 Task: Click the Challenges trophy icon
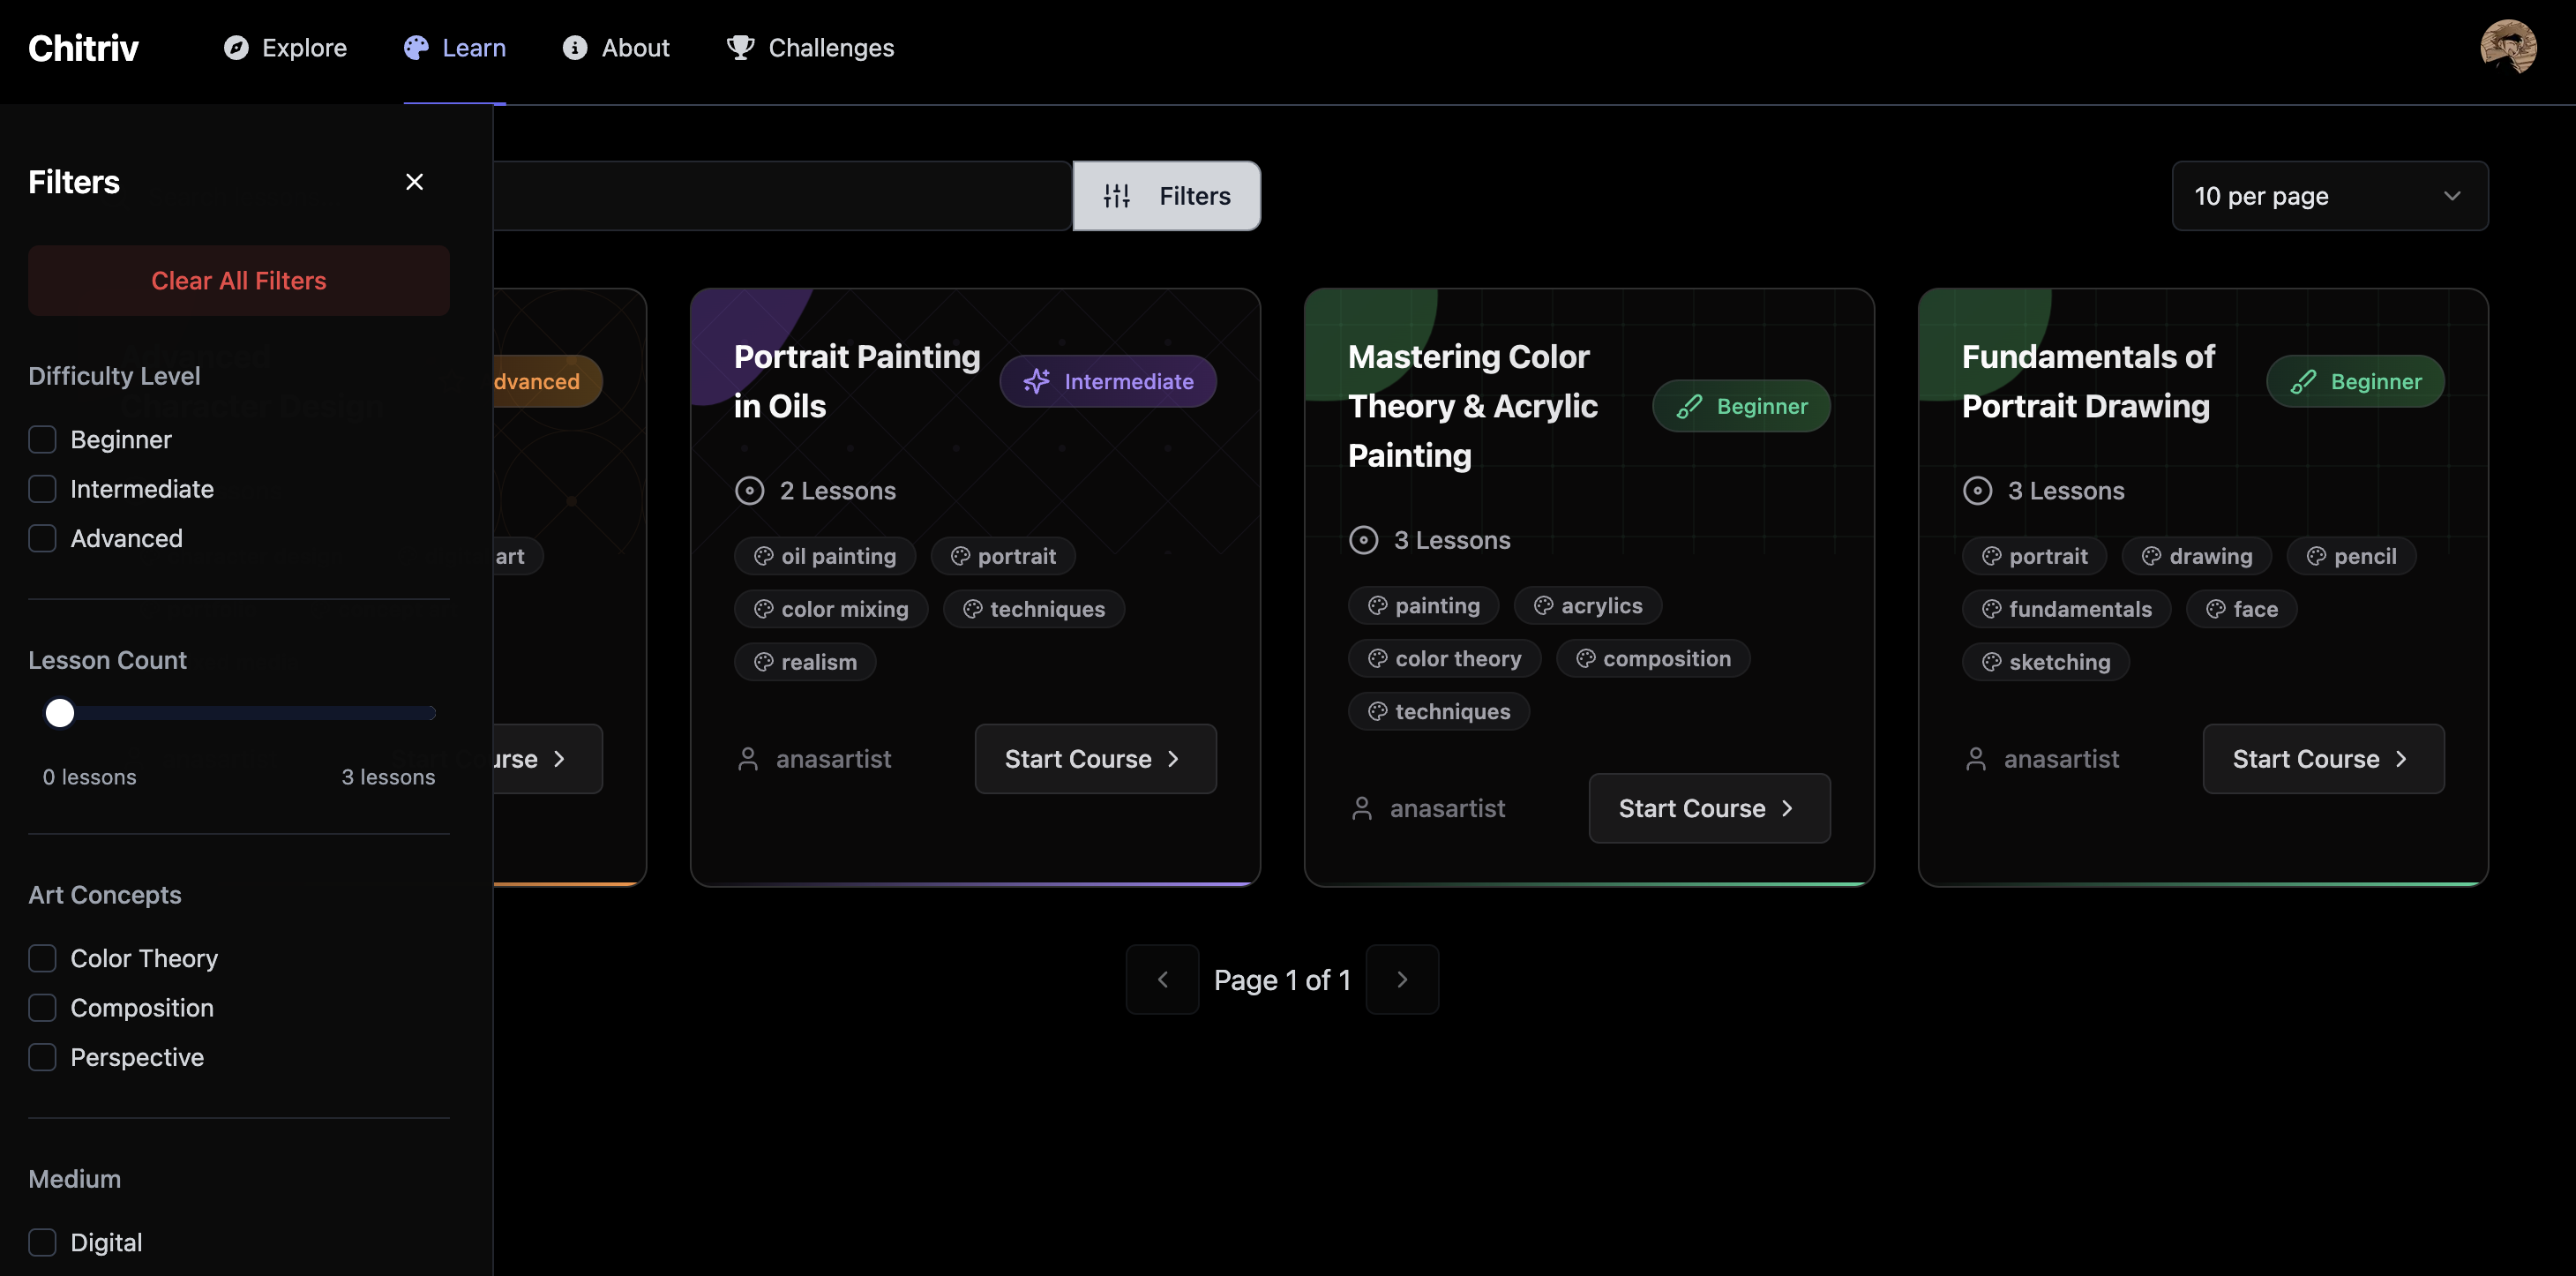[741, 48]
